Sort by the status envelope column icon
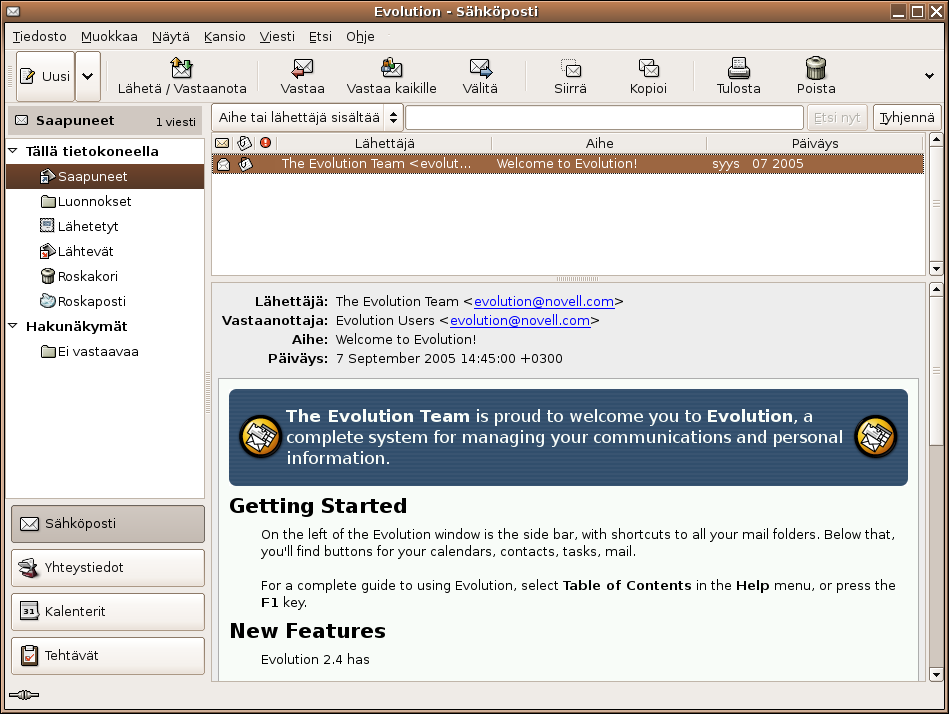The width and height of the screenshot is (949, 714). pyautogui.click(x=222, y=143)
